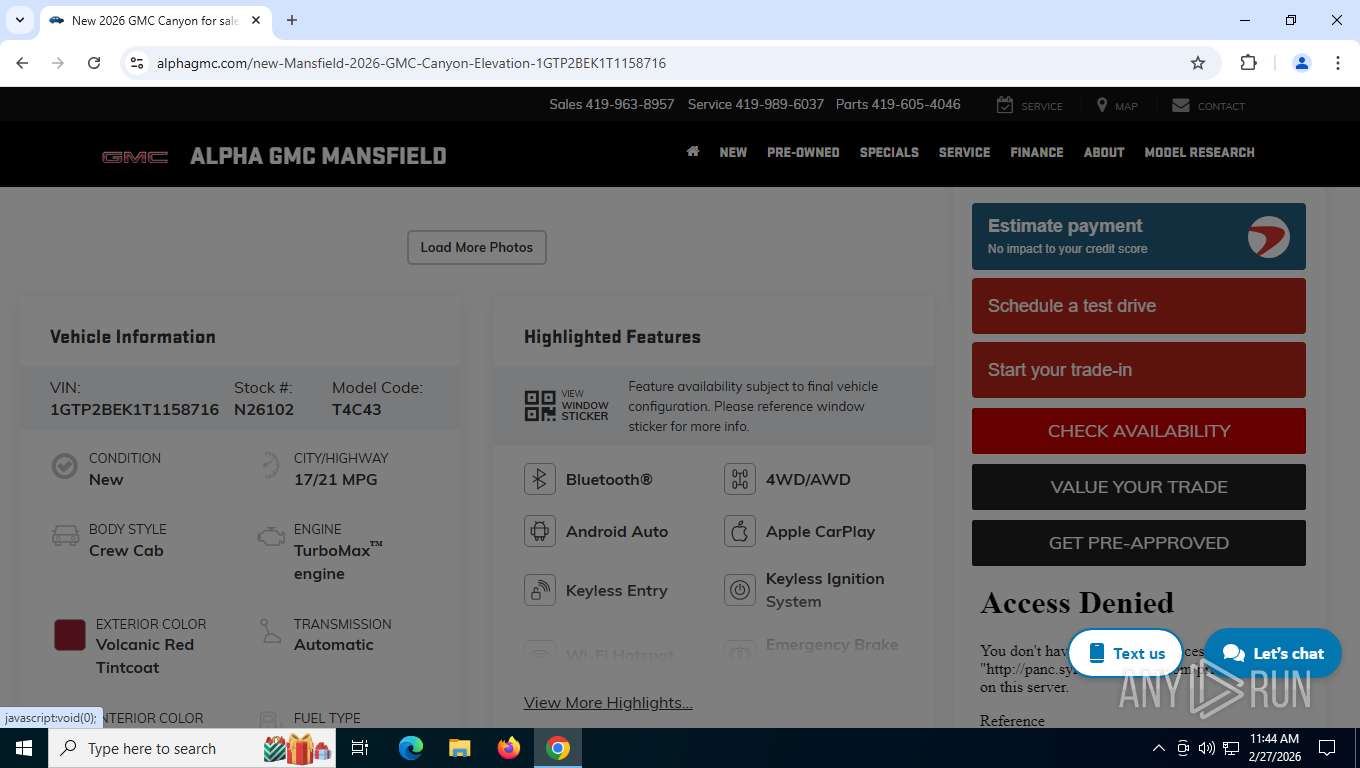The image size is (1360, 768).
Task: Open the Chrome profile avatar
Action: pyautogui.click(x=1302, y=63)
